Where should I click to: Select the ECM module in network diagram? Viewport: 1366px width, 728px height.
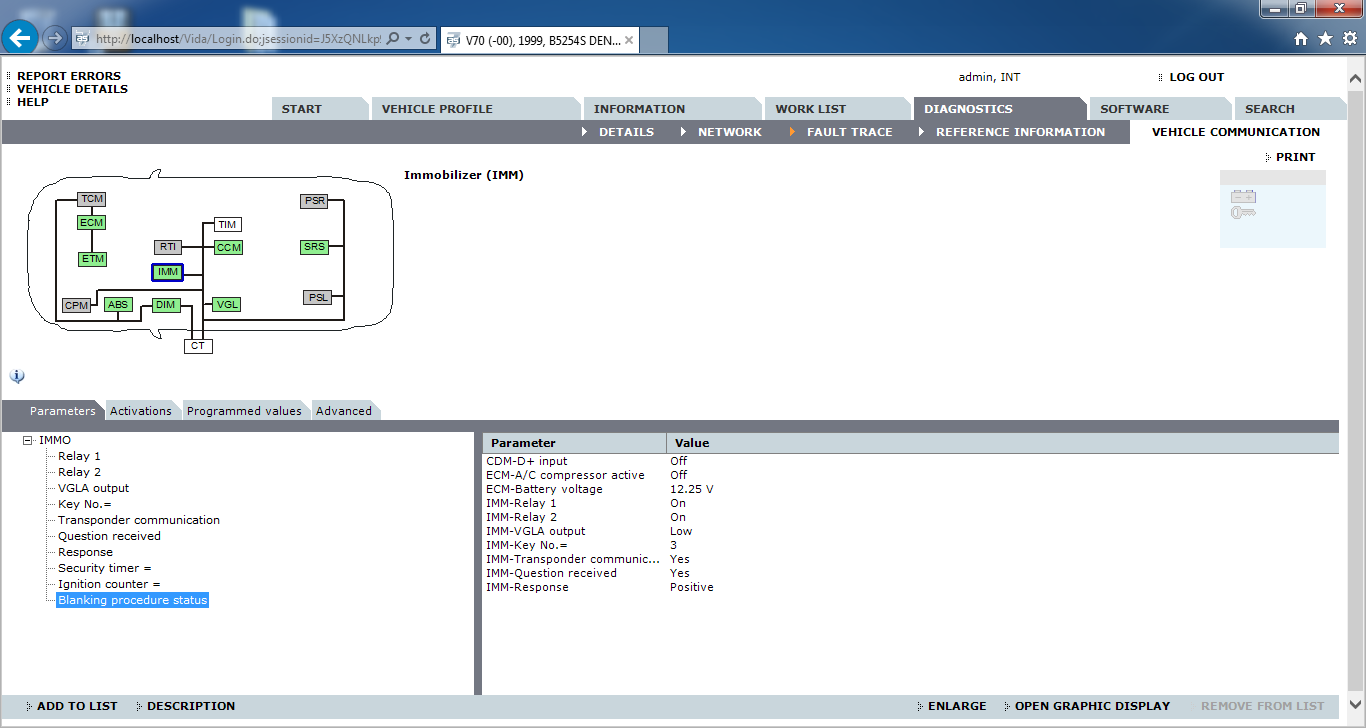91,222
